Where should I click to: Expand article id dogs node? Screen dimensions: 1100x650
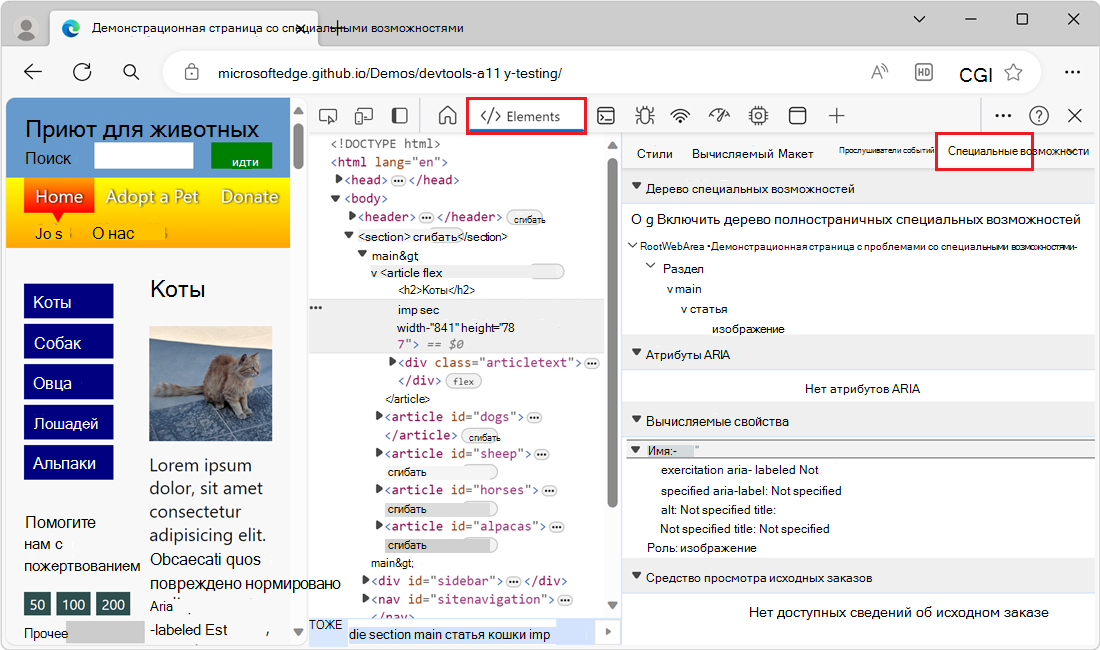tap(380, 416)
